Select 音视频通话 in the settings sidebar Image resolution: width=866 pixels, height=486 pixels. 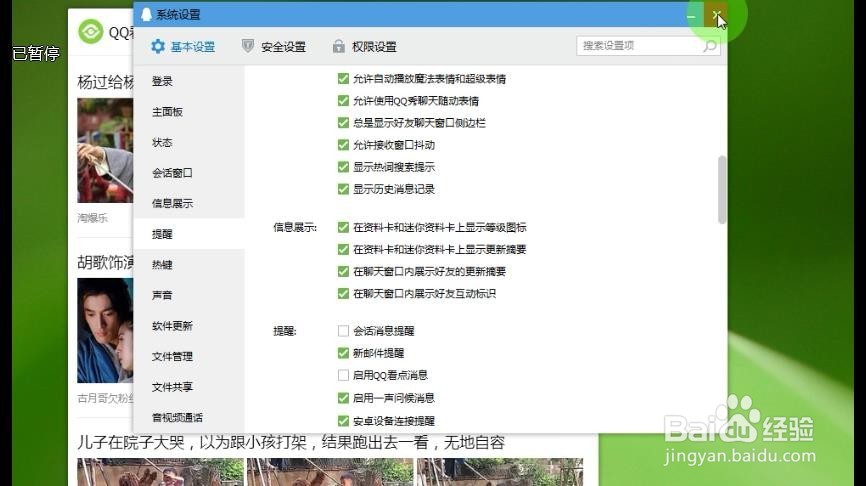pos(189,418)
